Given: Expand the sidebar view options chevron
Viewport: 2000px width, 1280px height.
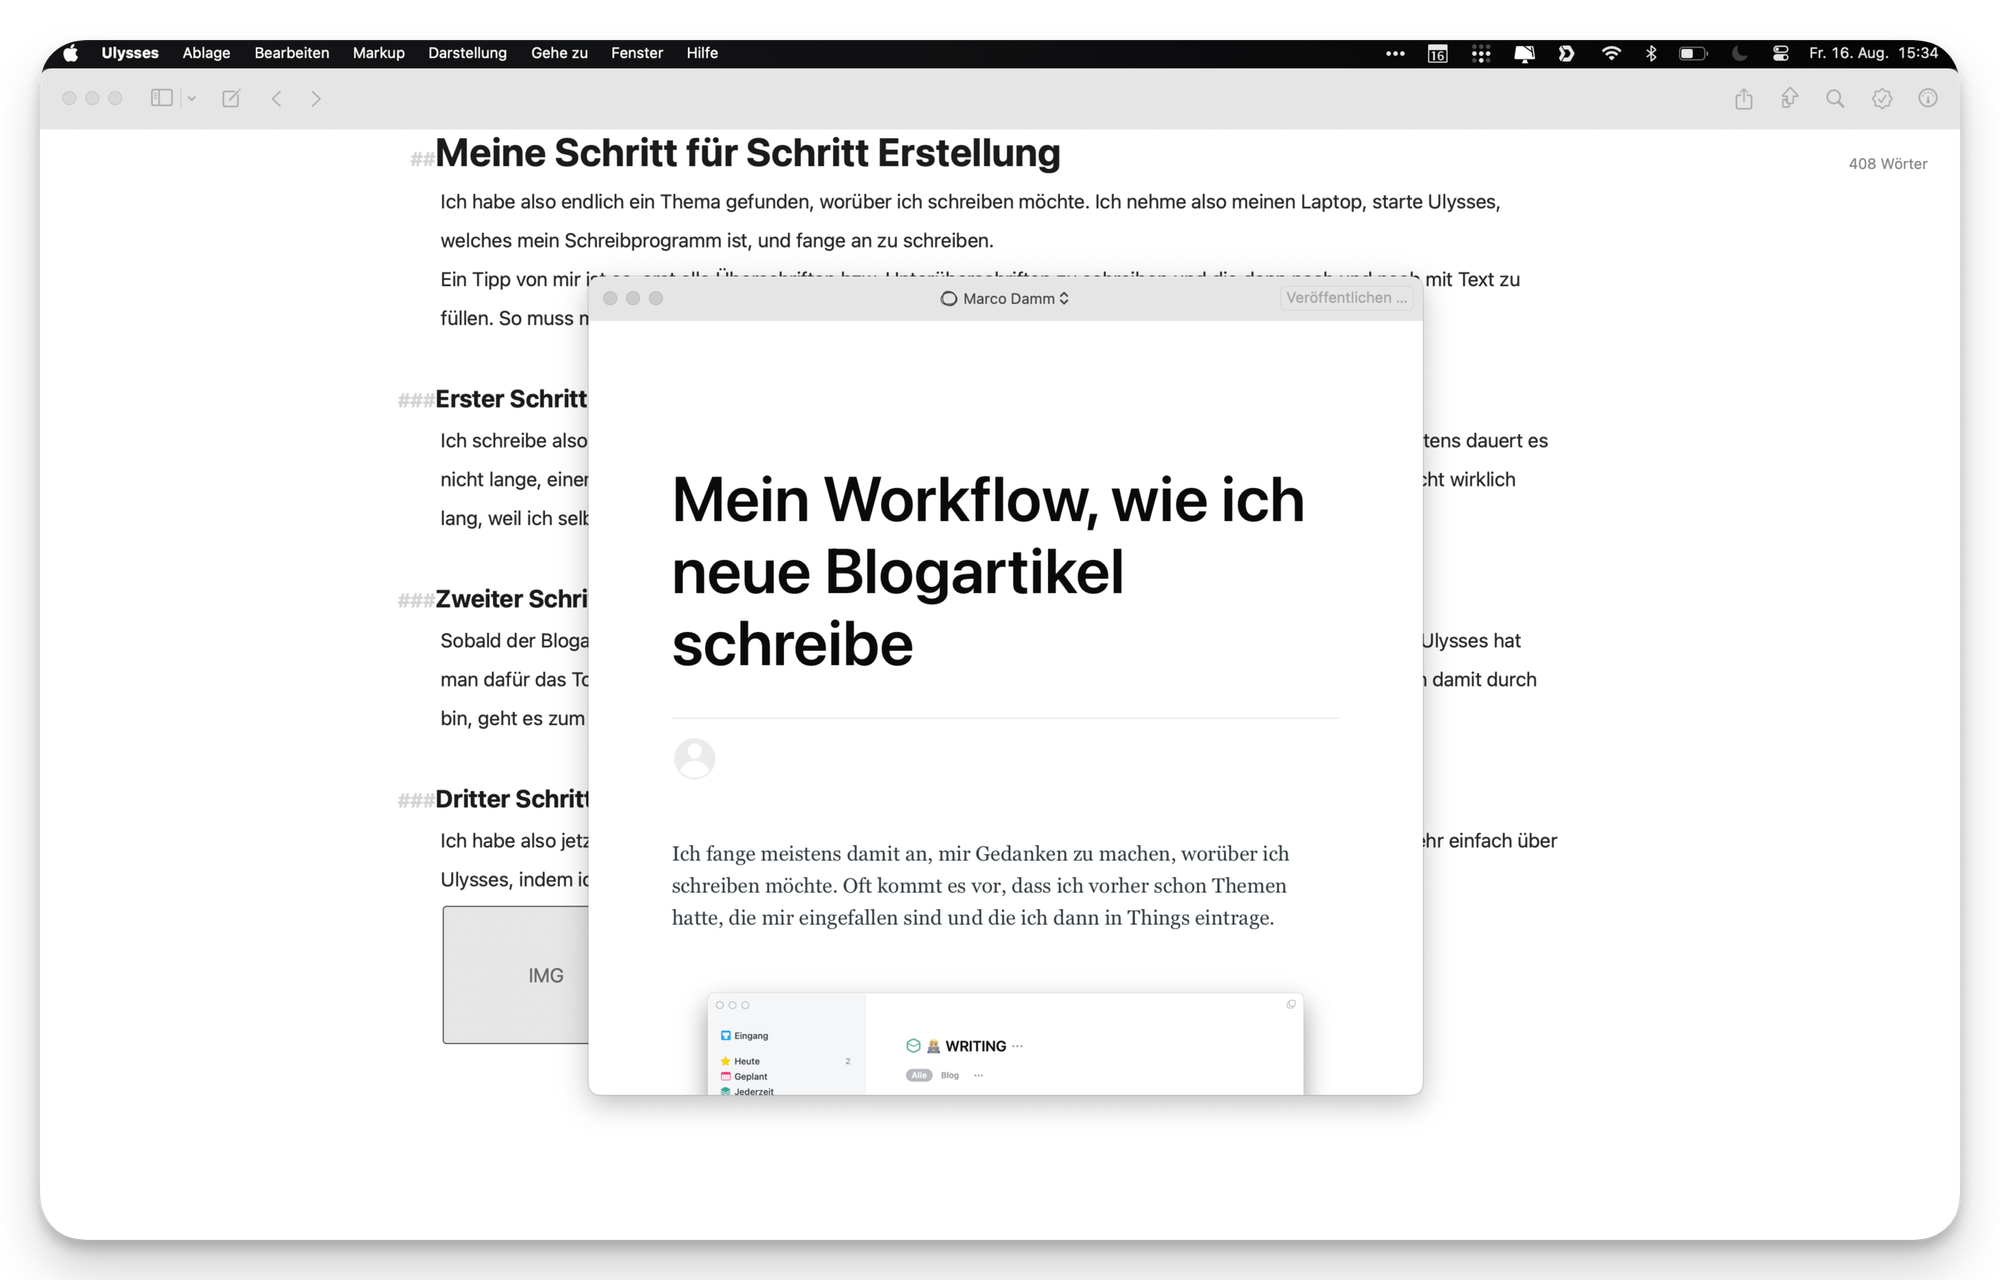Looking at the screenshot, I should coord(193,98).
